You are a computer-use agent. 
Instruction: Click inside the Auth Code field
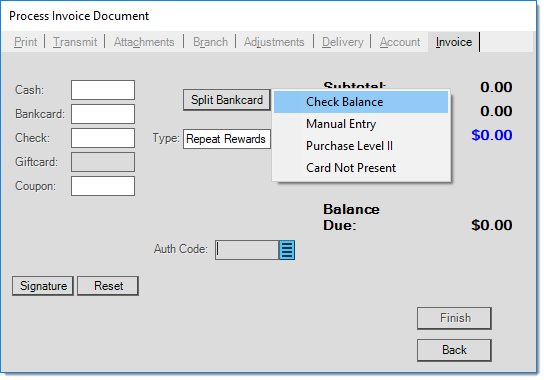[247, 250]
